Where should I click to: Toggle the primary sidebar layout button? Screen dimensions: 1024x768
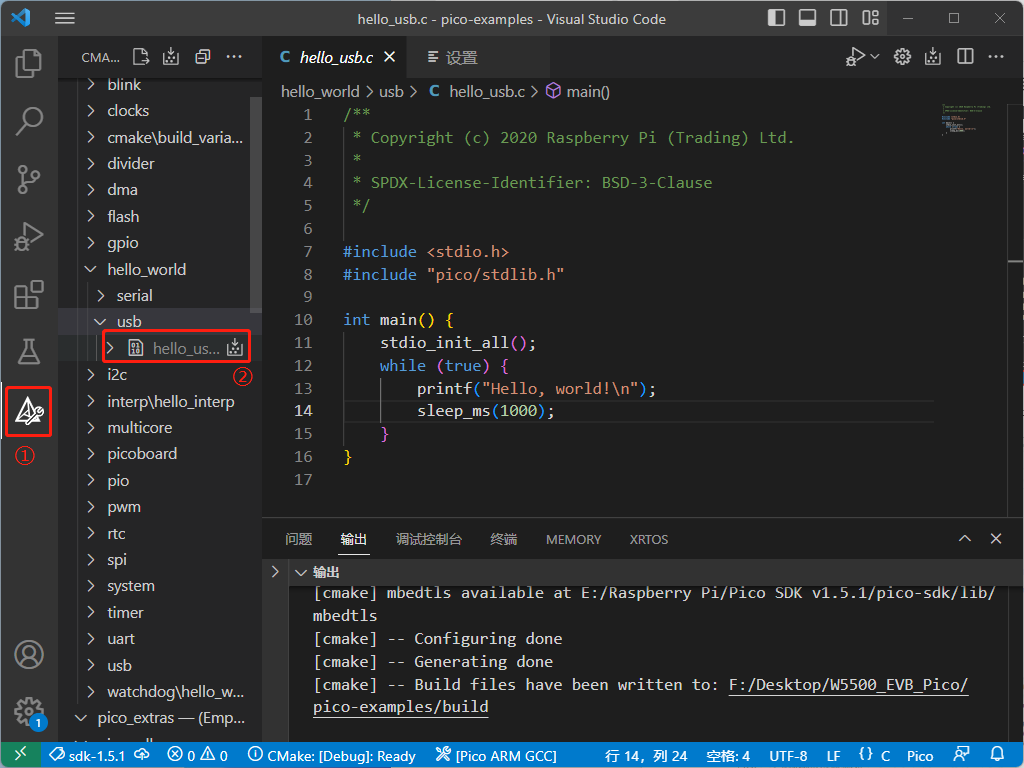tap(777, 18)
